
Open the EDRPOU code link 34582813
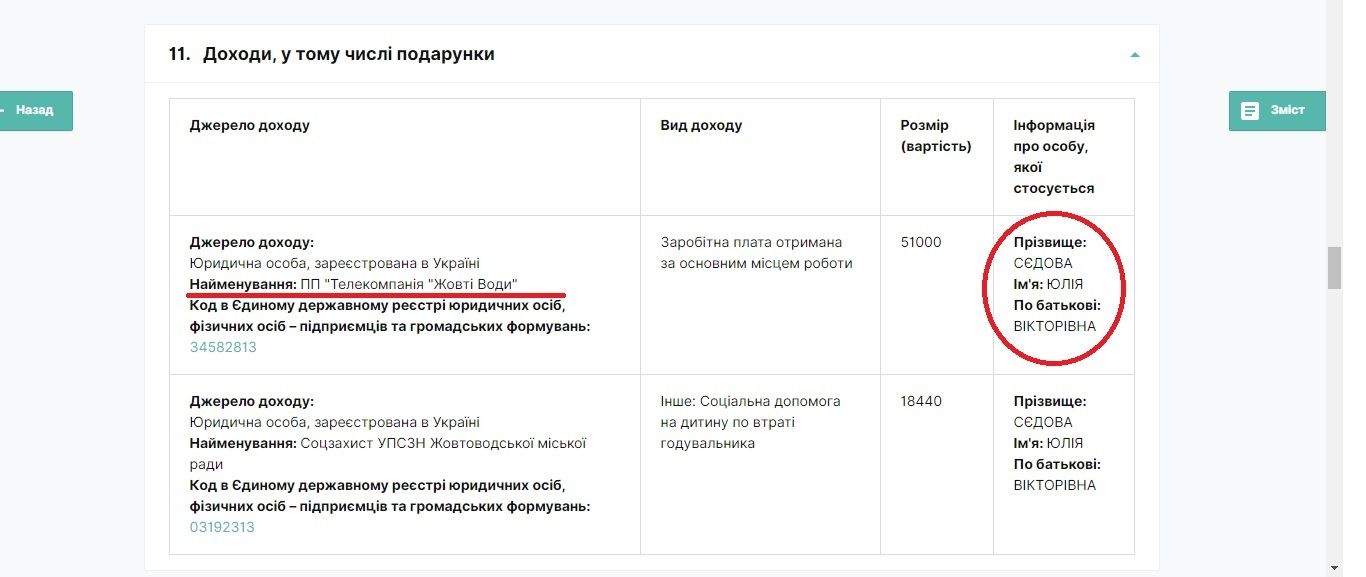tap(221, 347)
